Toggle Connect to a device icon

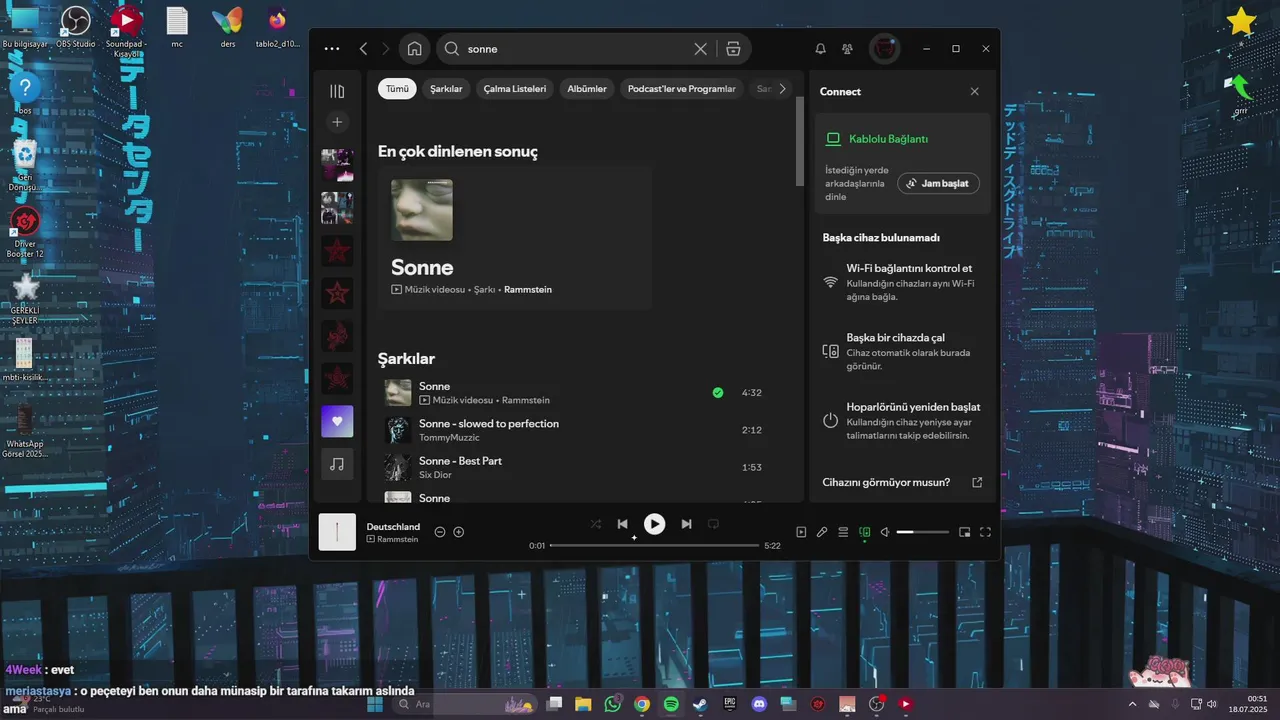pos(865,532)
